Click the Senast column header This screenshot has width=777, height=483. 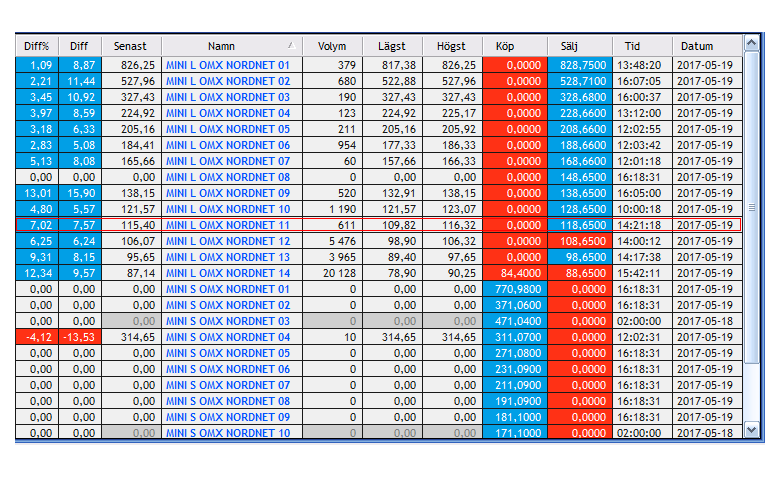[130, 46]
